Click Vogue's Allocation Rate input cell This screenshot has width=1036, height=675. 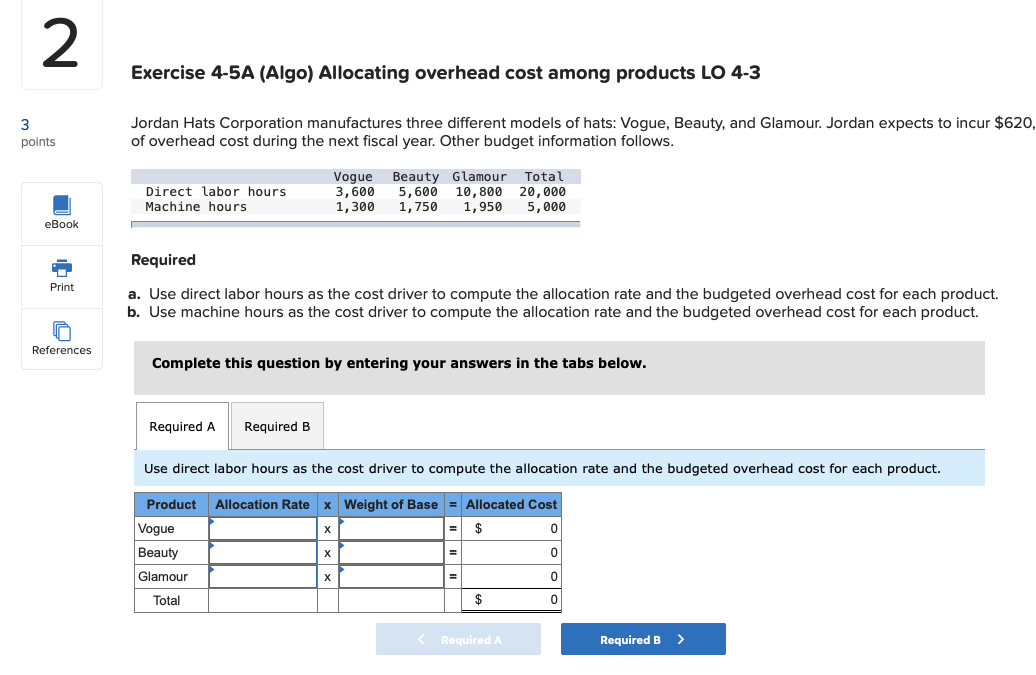pyautogui.click(x=261, y=528)
